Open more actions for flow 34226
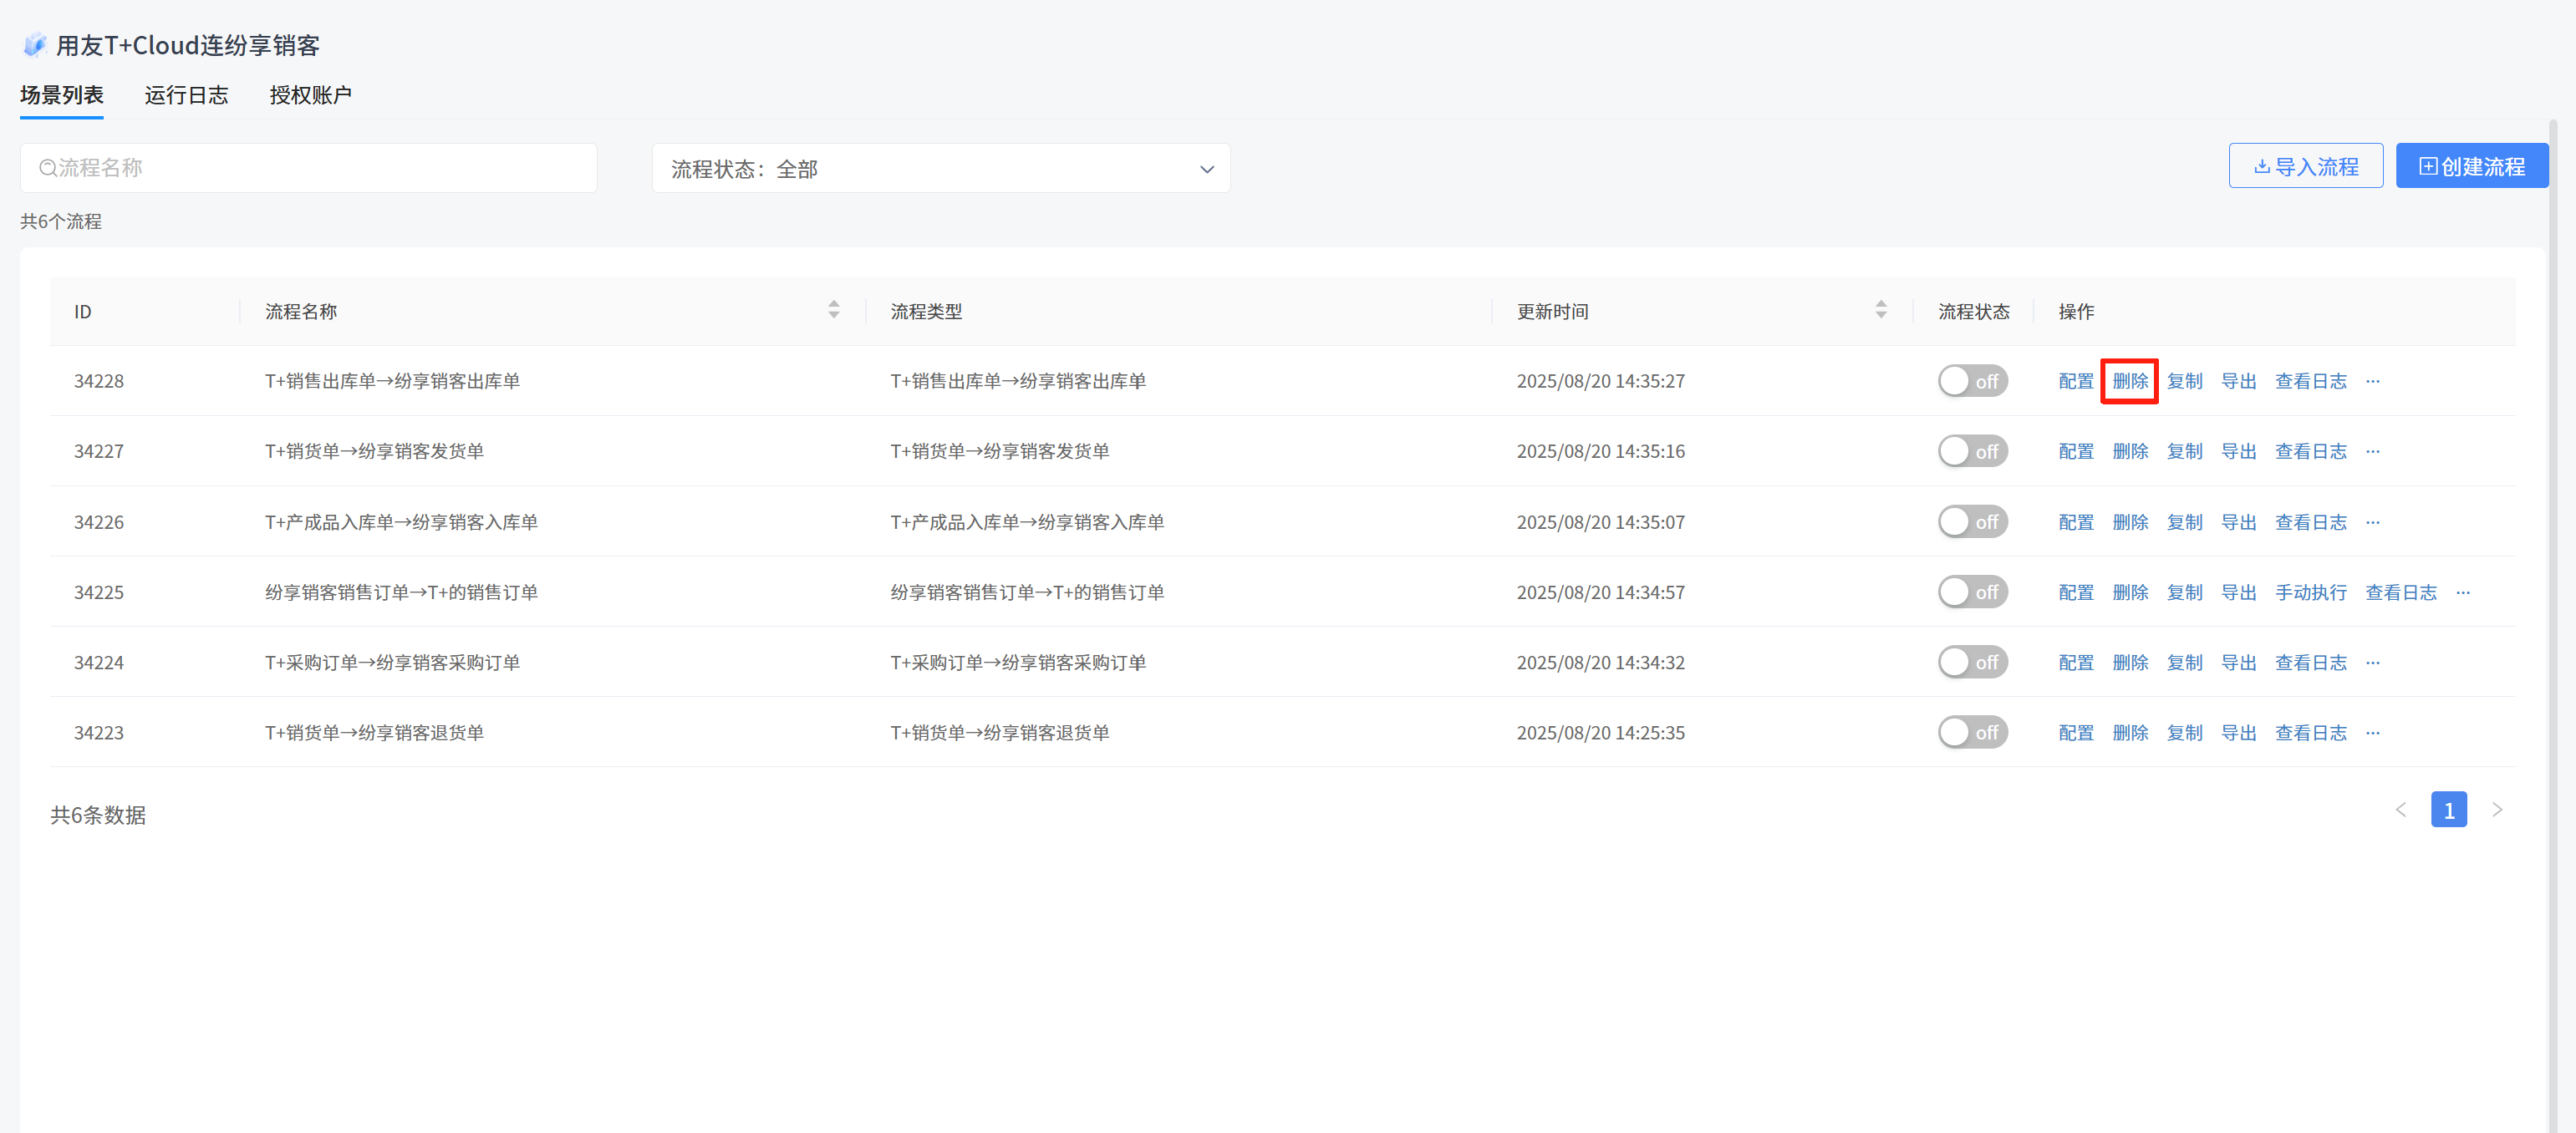The height and width of the screenshot is (1133, 2576). click(2373, 522)
